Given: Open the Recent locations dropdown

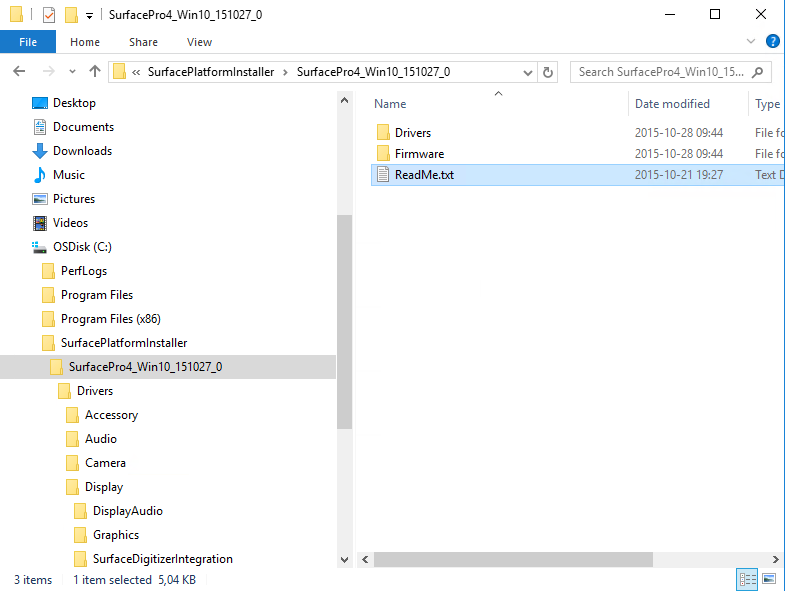Looking at the screenshot, I should 73,72.
